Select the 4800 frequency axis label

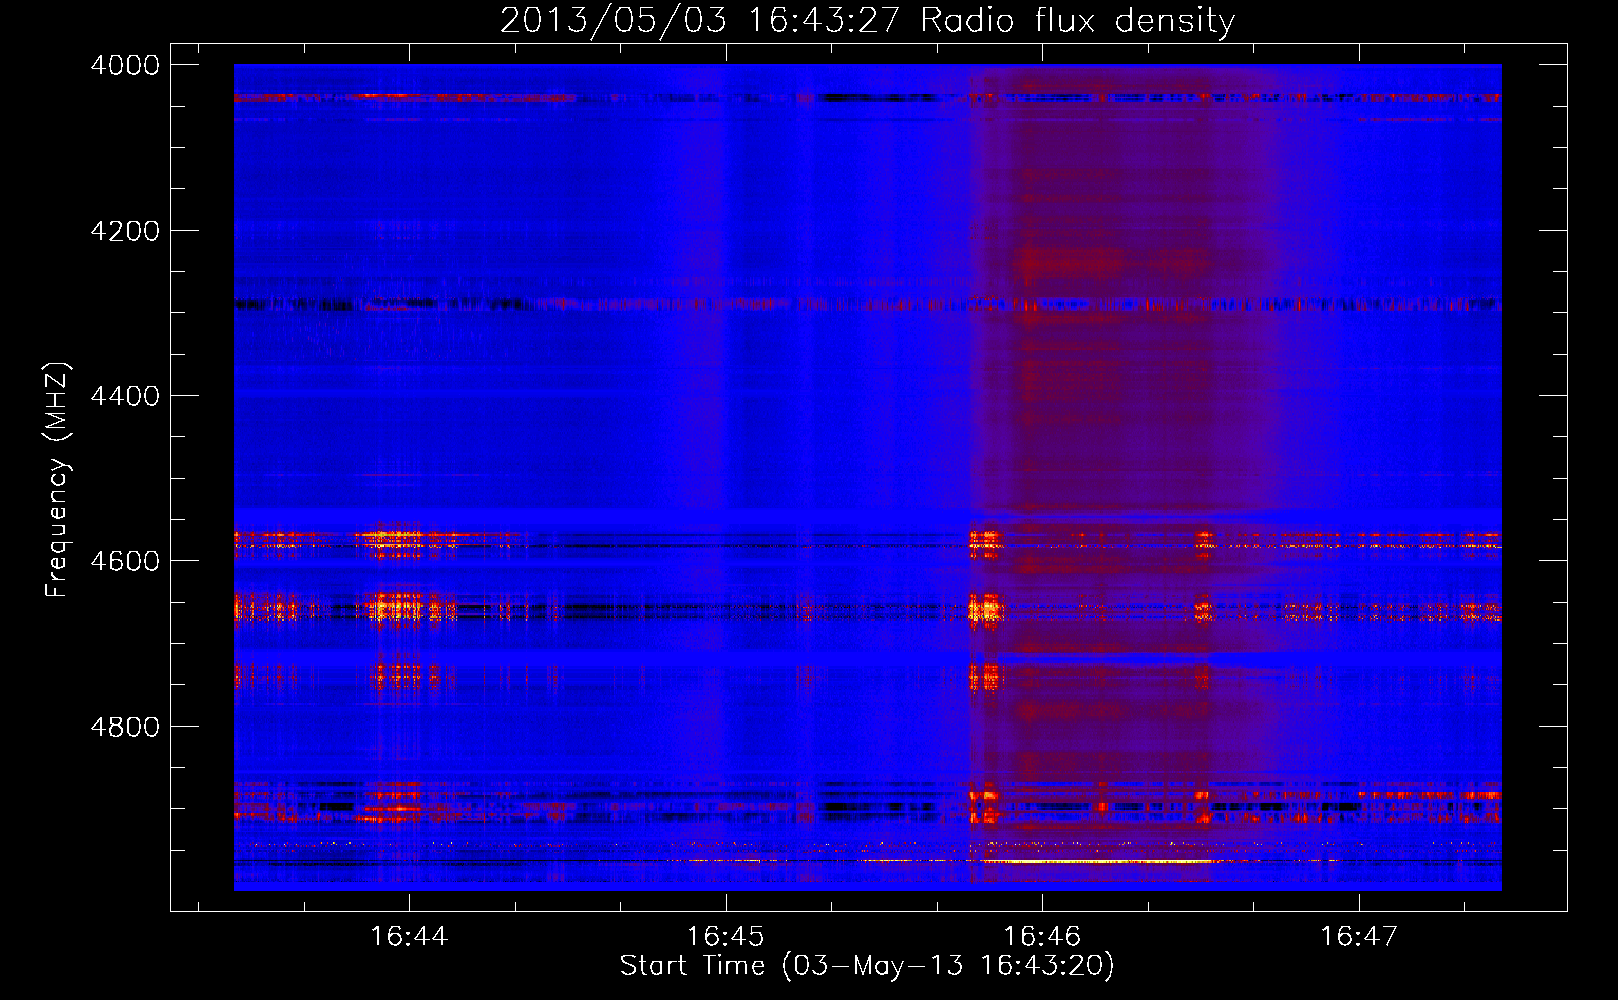pyautogui.click(x=125, y=727)
